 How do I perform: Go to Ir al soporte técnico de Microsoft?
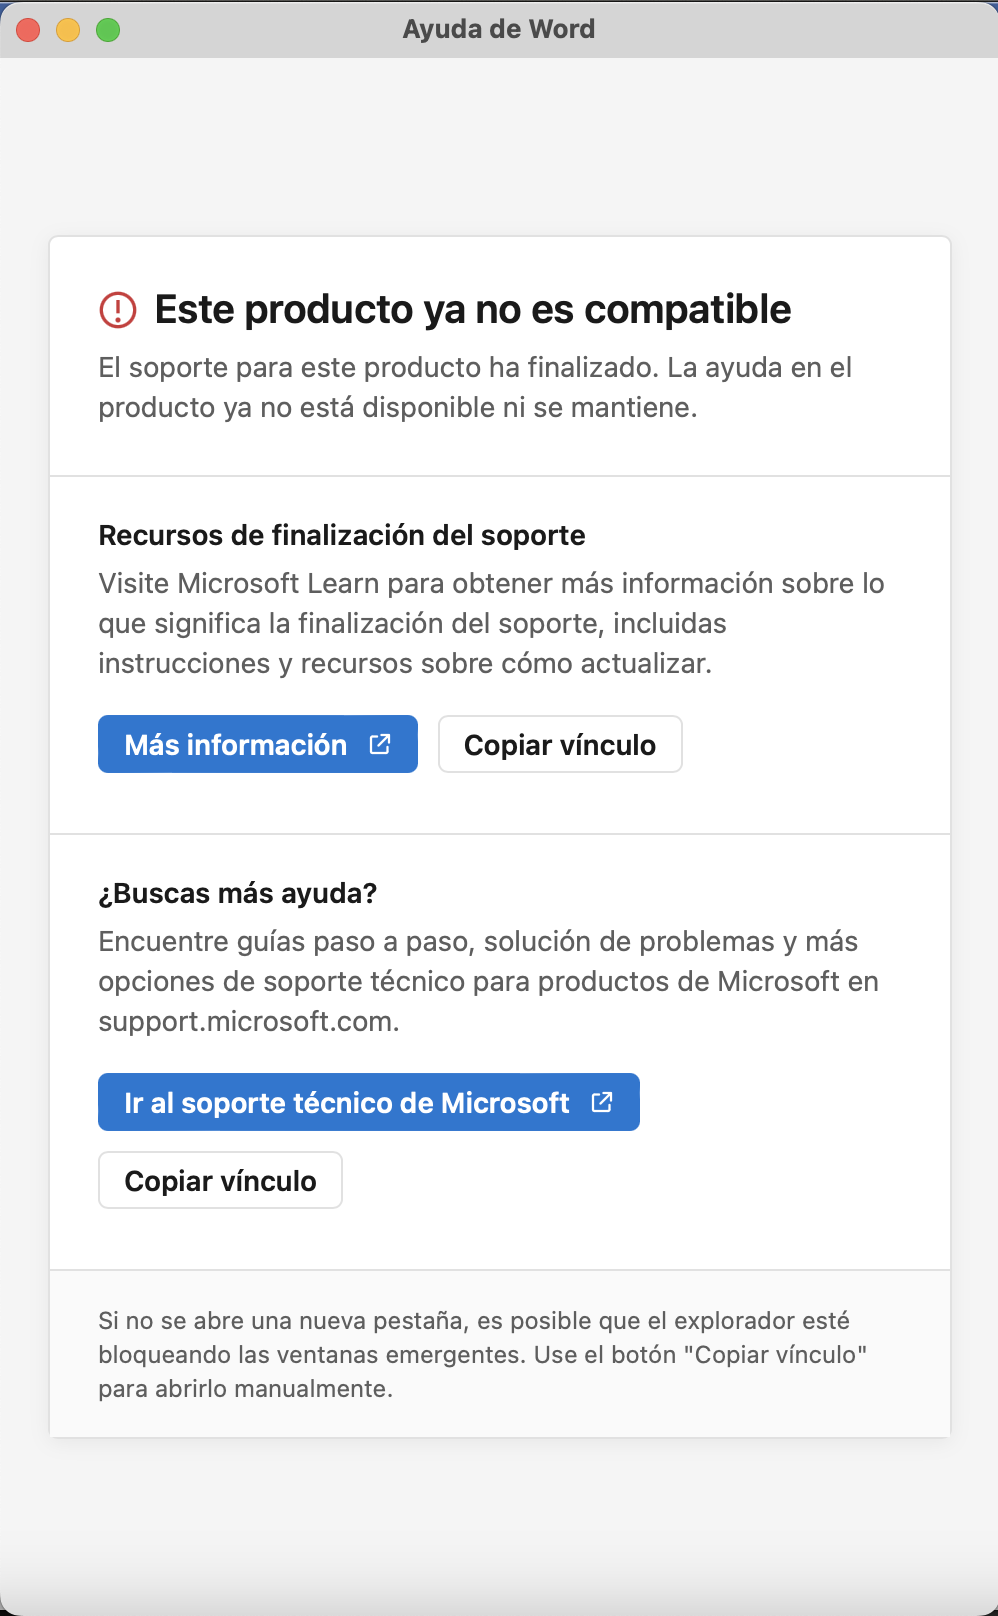(x=369, y=1102)
